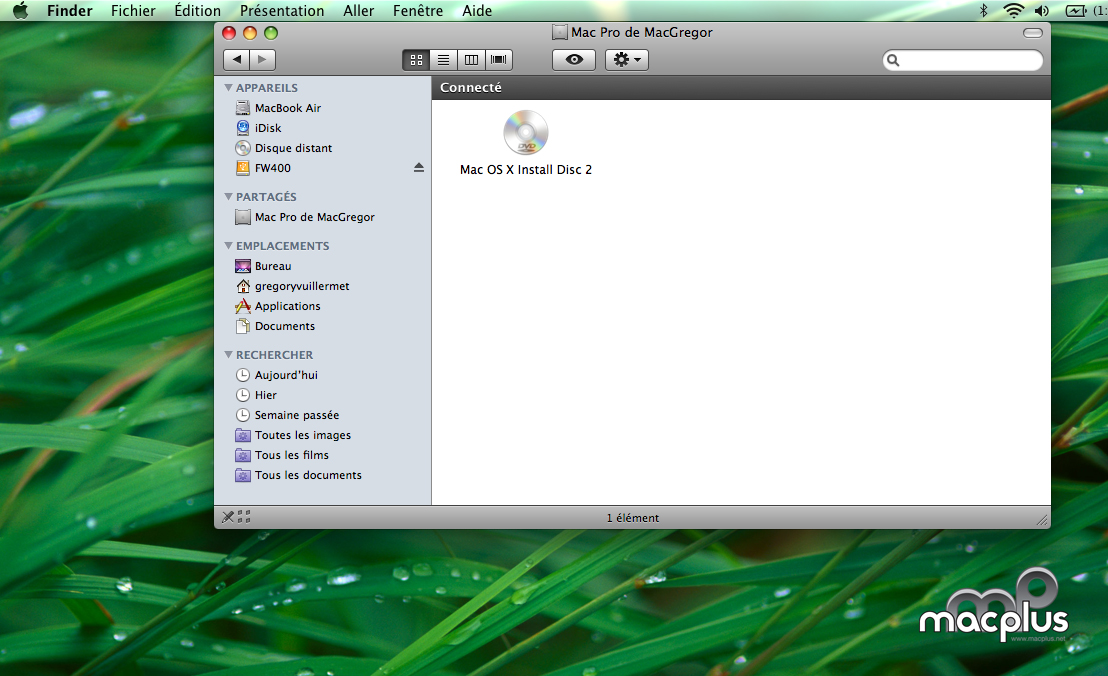The image size is (1108, 676).
Task: Select the Mac OS X Install Disc 2 DVD icon
Action: (x=526, y=132)
